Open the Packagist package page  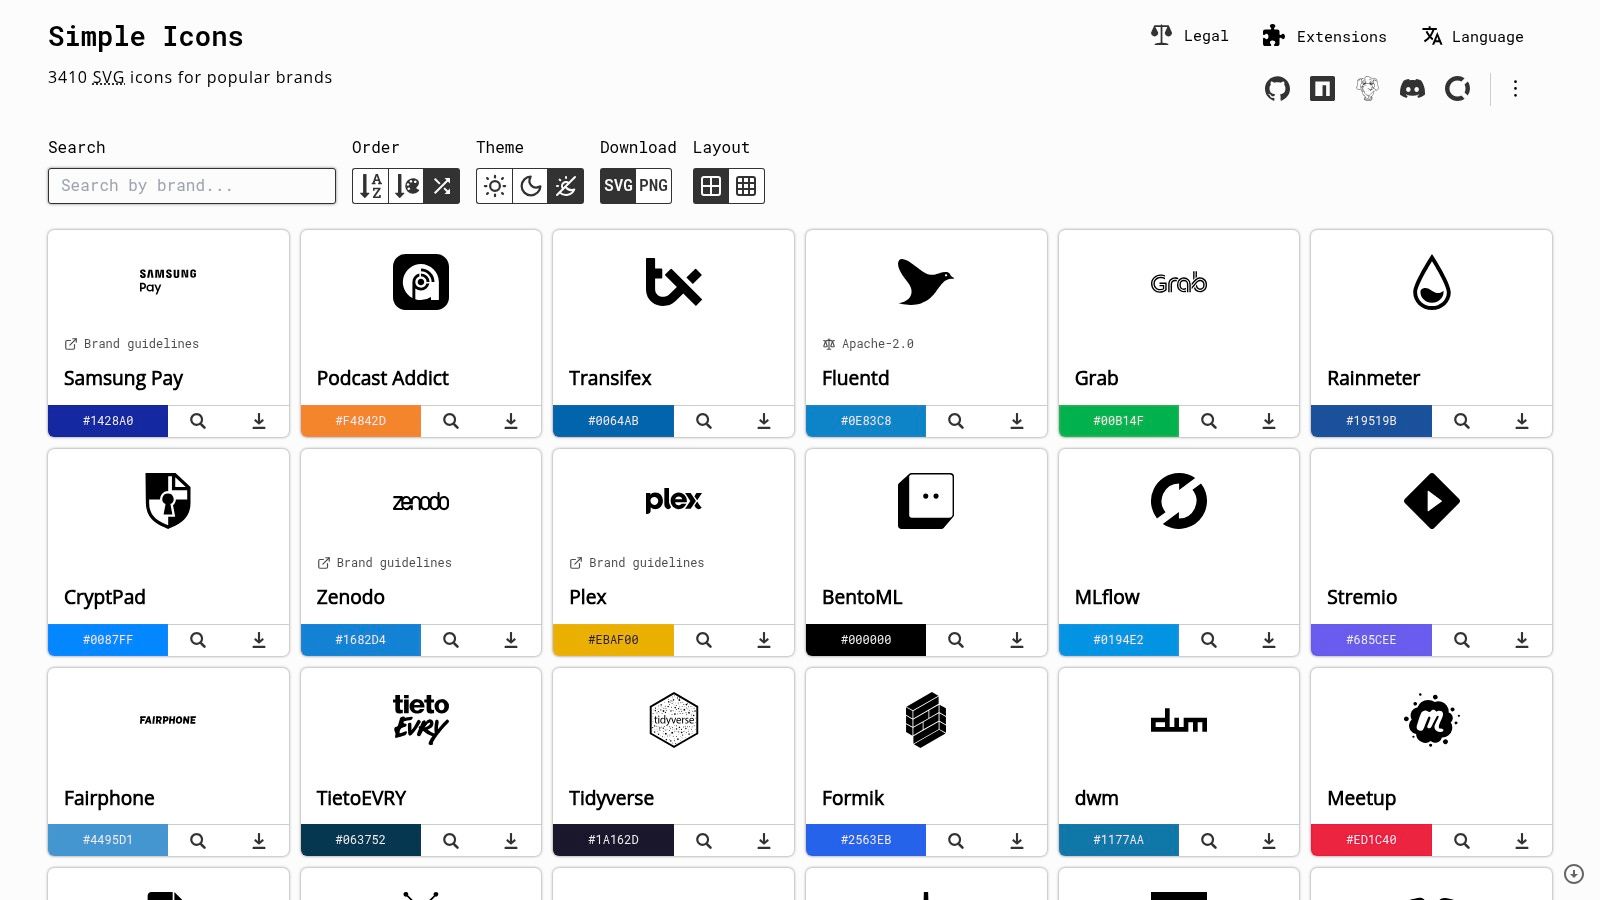pos(1367,88)
